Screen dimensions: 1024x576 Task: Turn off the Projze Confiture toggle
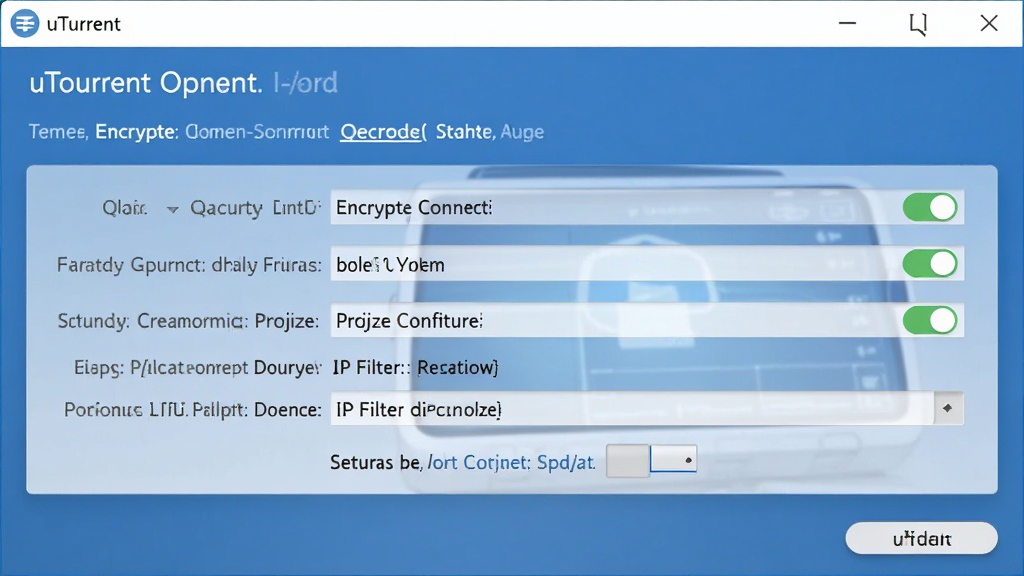pos(930,321)
